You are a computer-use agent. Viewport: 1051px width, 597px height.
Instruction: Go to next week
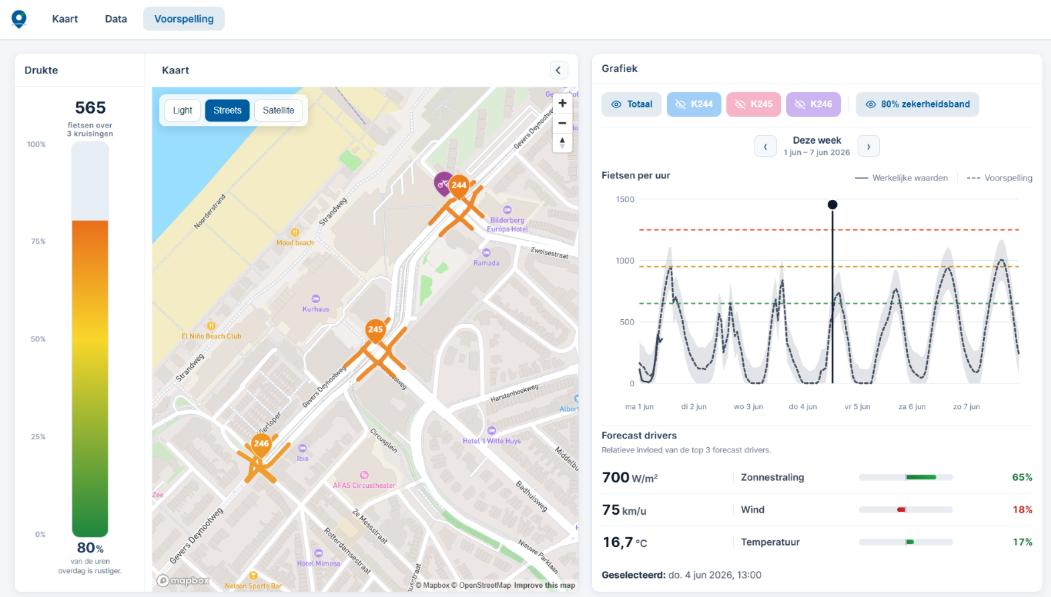click(869, 146)
